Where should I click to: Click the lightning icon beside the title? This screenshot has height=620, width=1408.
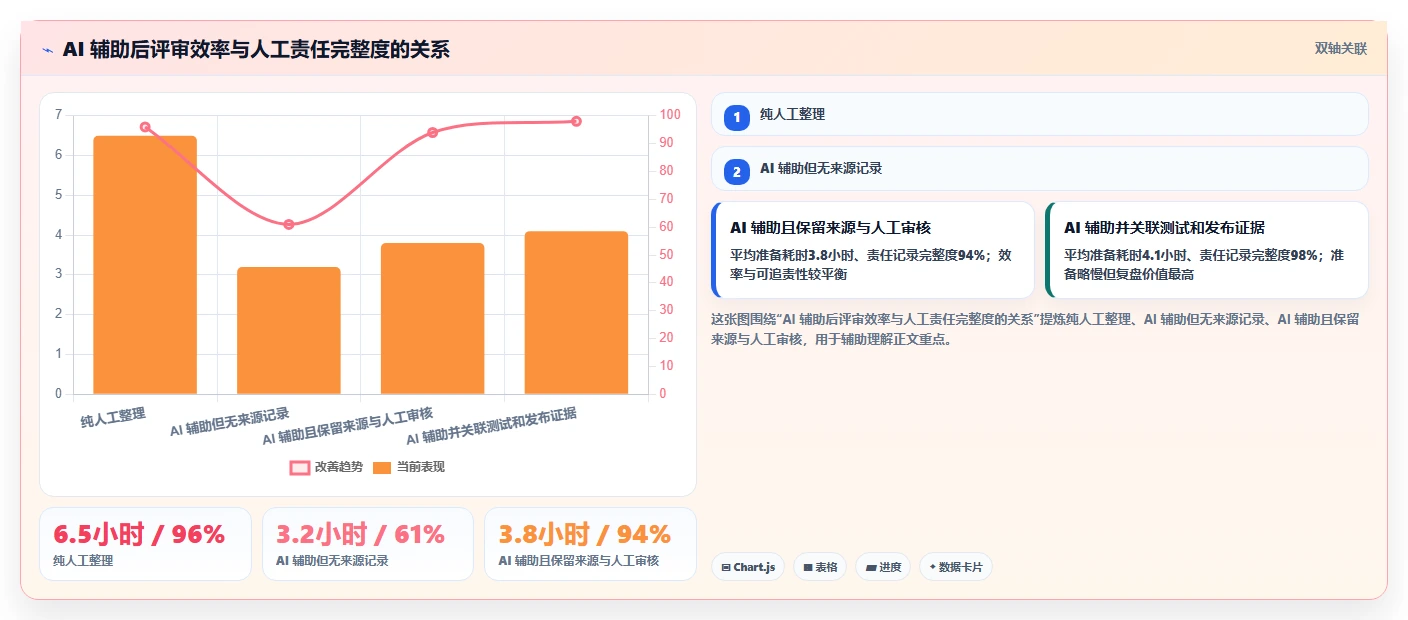pos(48,50)
